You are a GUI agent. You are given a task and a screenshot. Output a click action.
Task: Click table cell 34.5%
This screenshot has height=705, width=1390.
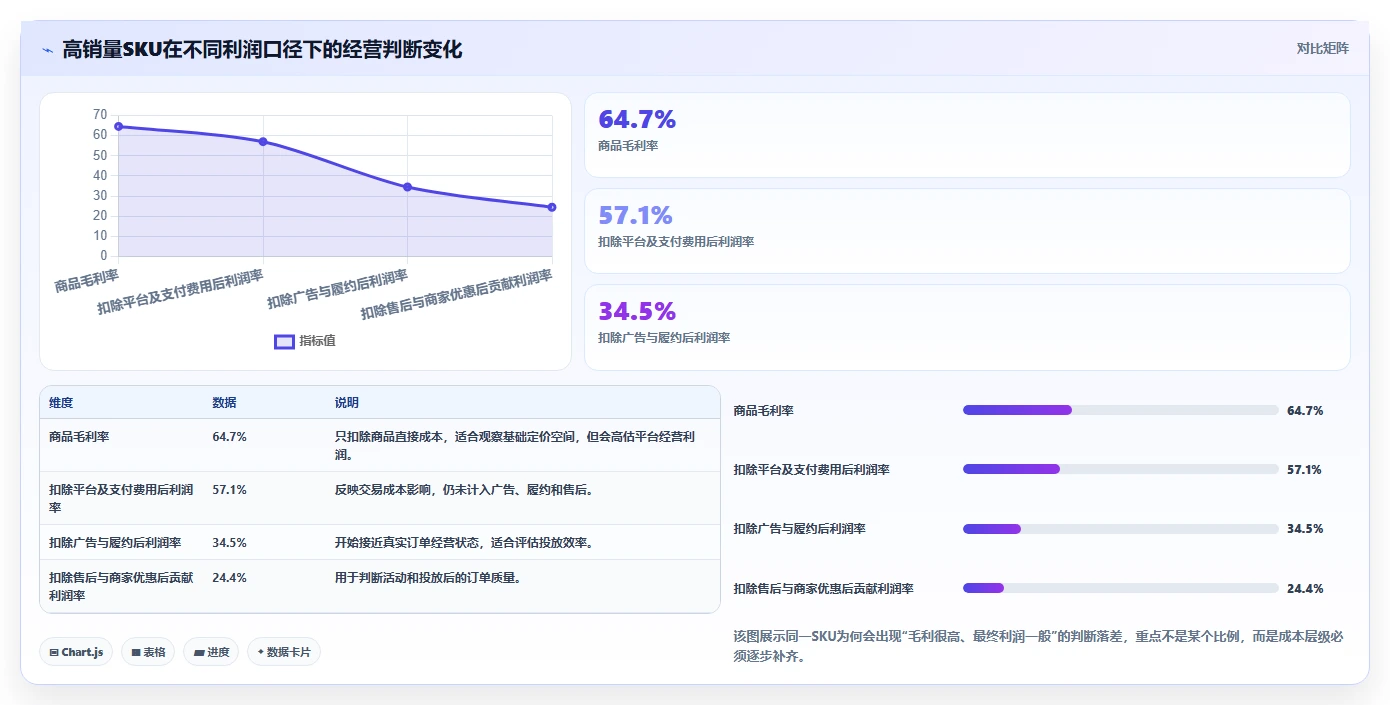click(229, 543)
